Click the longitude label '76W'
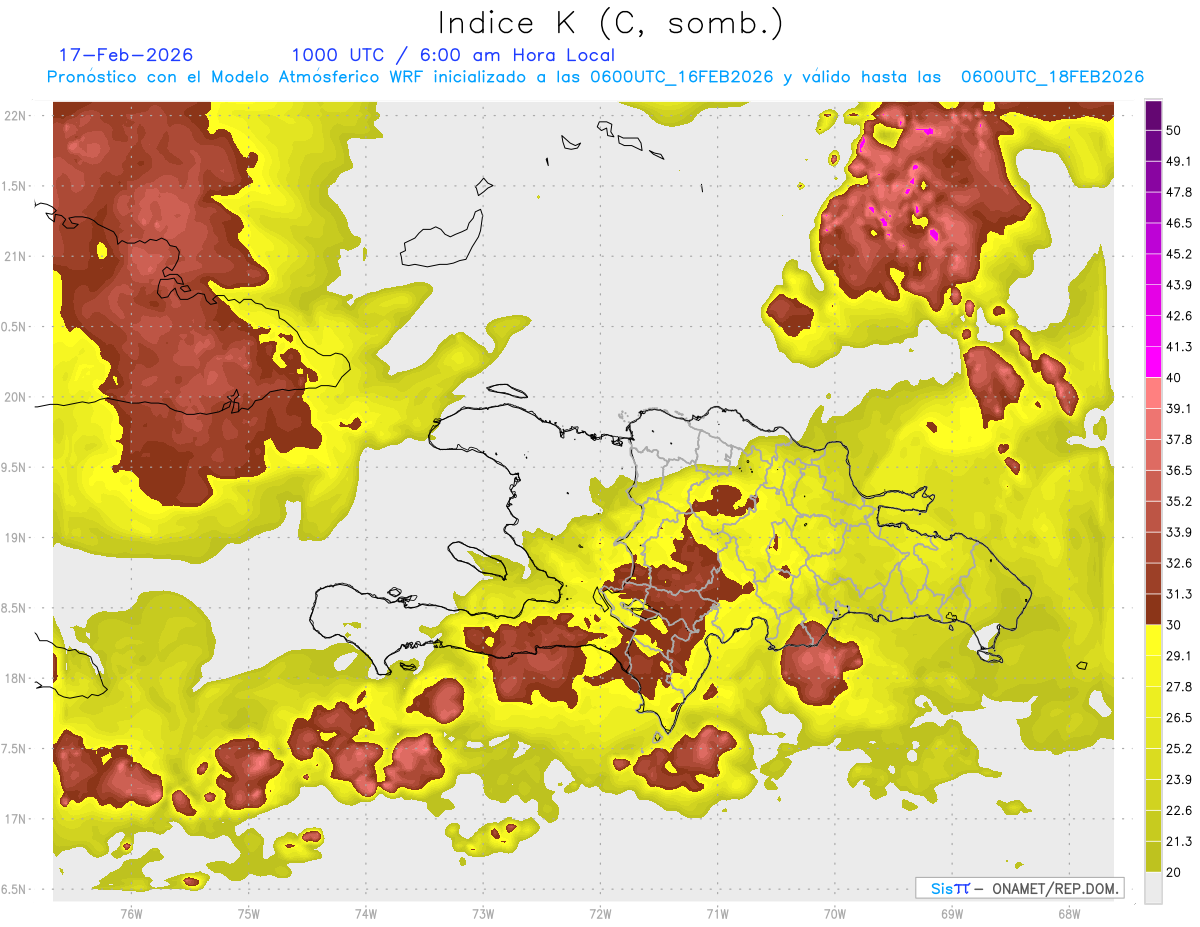Viewport: 1200px width, 927px height. [131, 914]
